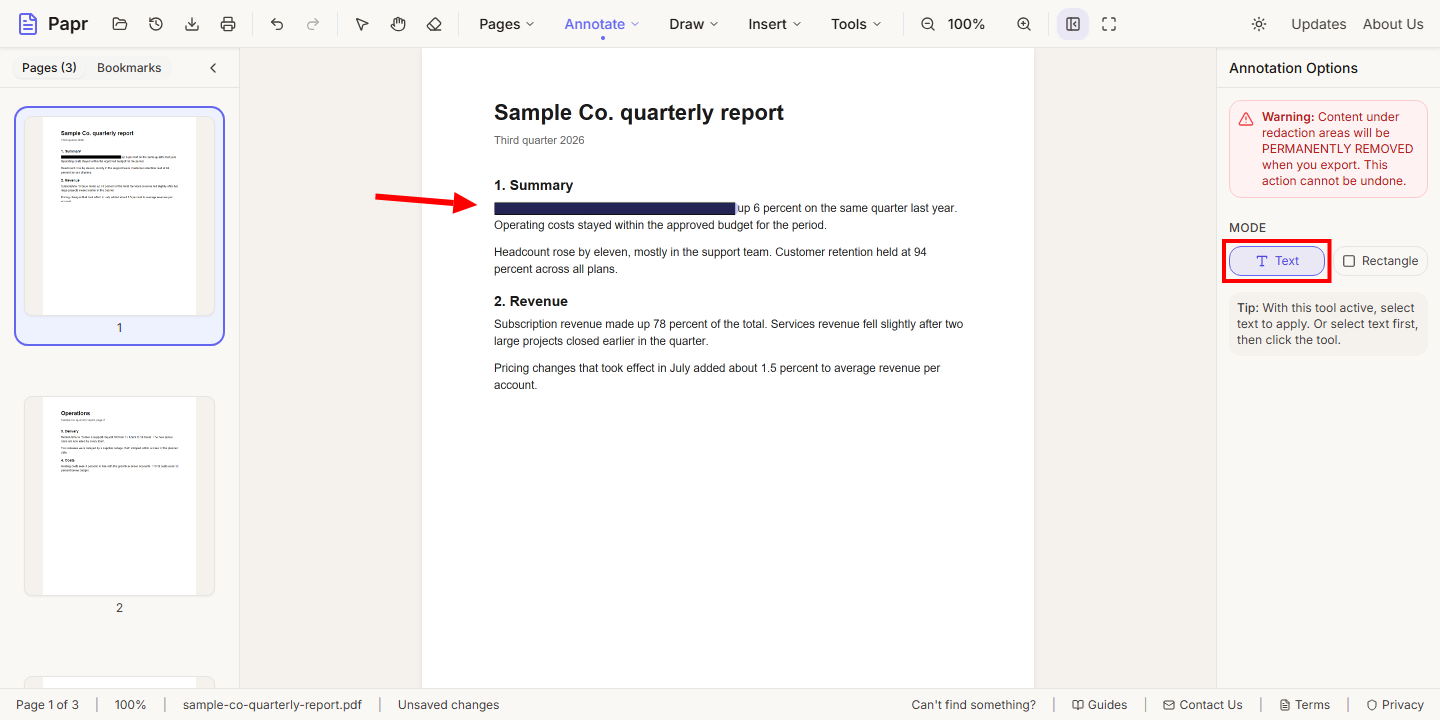Open a file with the folder icon
This screenshot has height=720, width=1440.
coord(120,24)
